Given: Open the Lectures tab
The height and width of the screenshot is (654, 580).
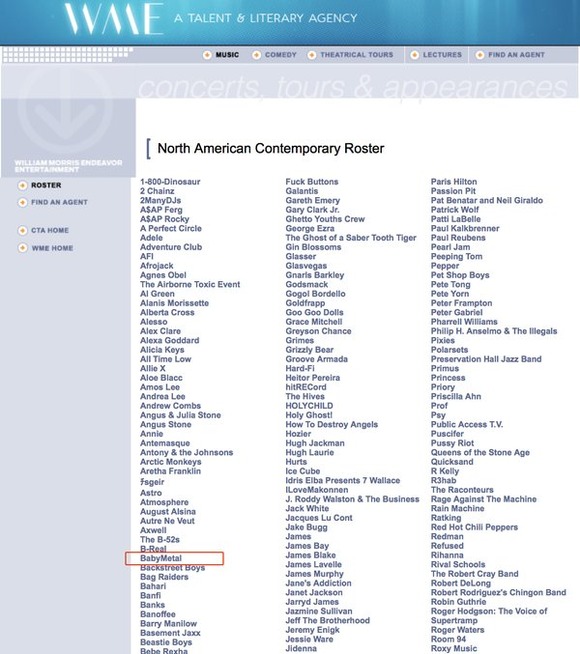Looking at the screenshot, I should coord(442,55).
